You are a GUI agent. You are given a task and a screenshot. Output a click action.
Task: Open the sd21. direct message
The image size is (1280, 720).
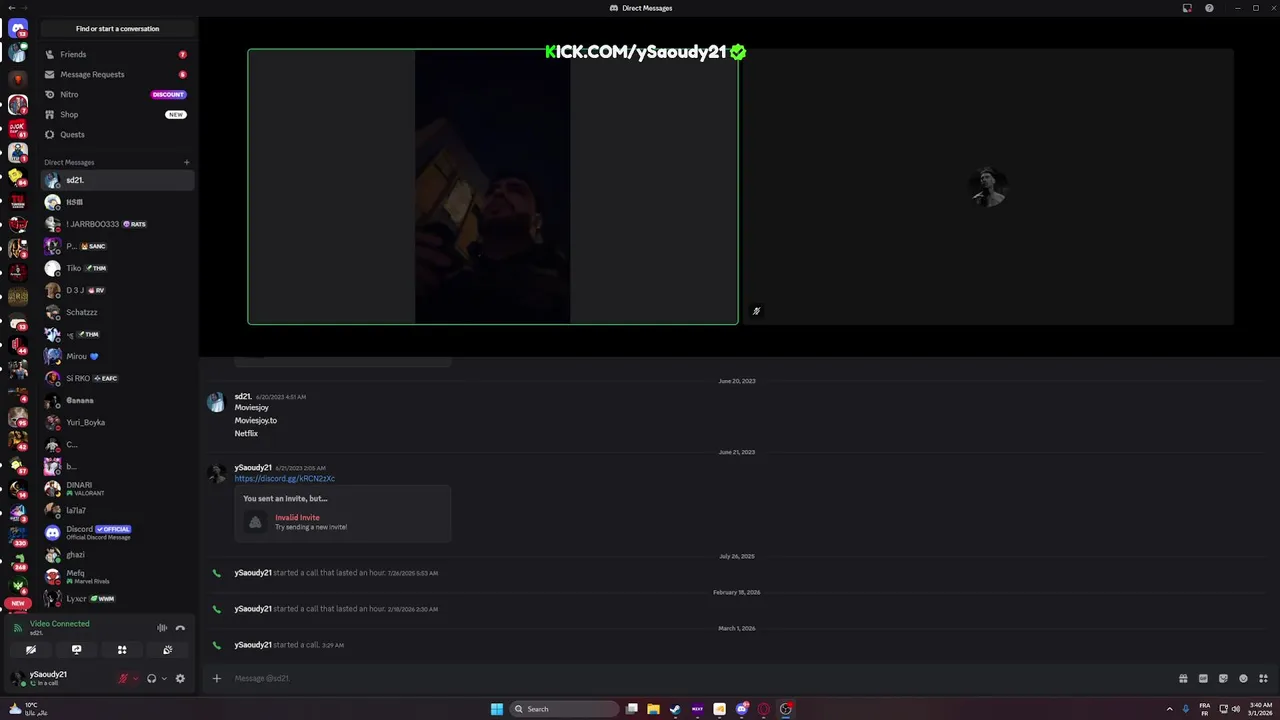point(117,180)
